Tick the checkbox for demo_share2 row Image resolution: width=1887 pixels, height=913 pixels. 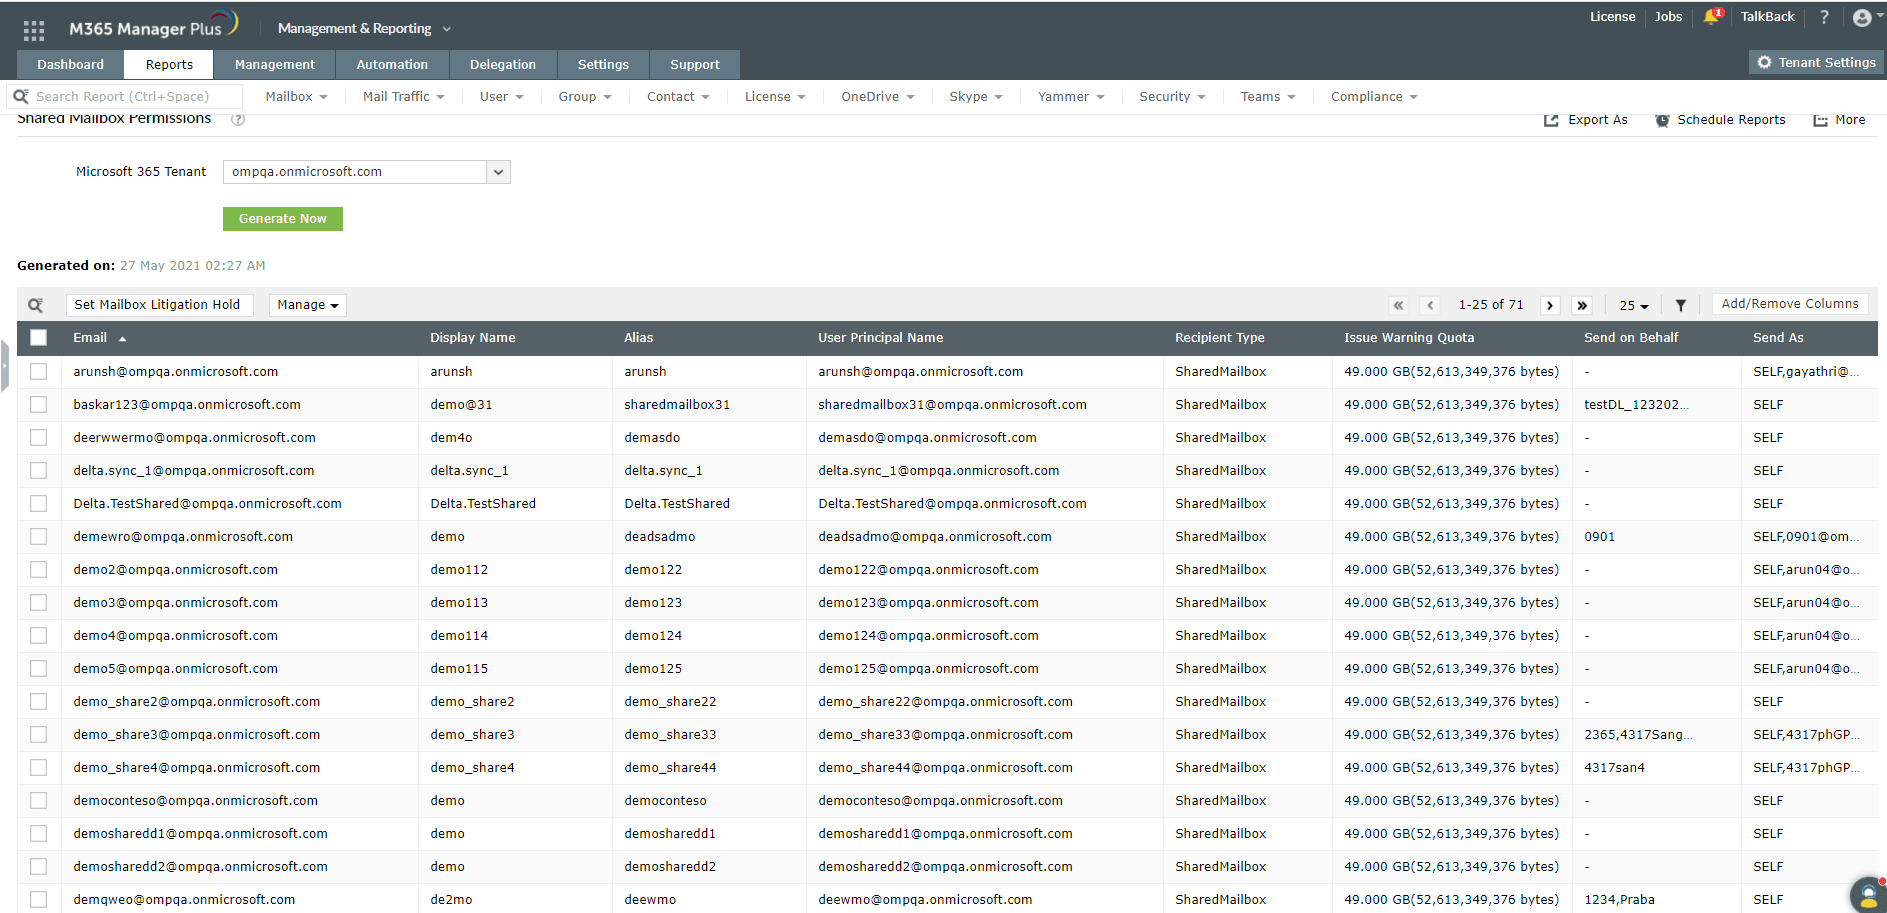[38, 701]
